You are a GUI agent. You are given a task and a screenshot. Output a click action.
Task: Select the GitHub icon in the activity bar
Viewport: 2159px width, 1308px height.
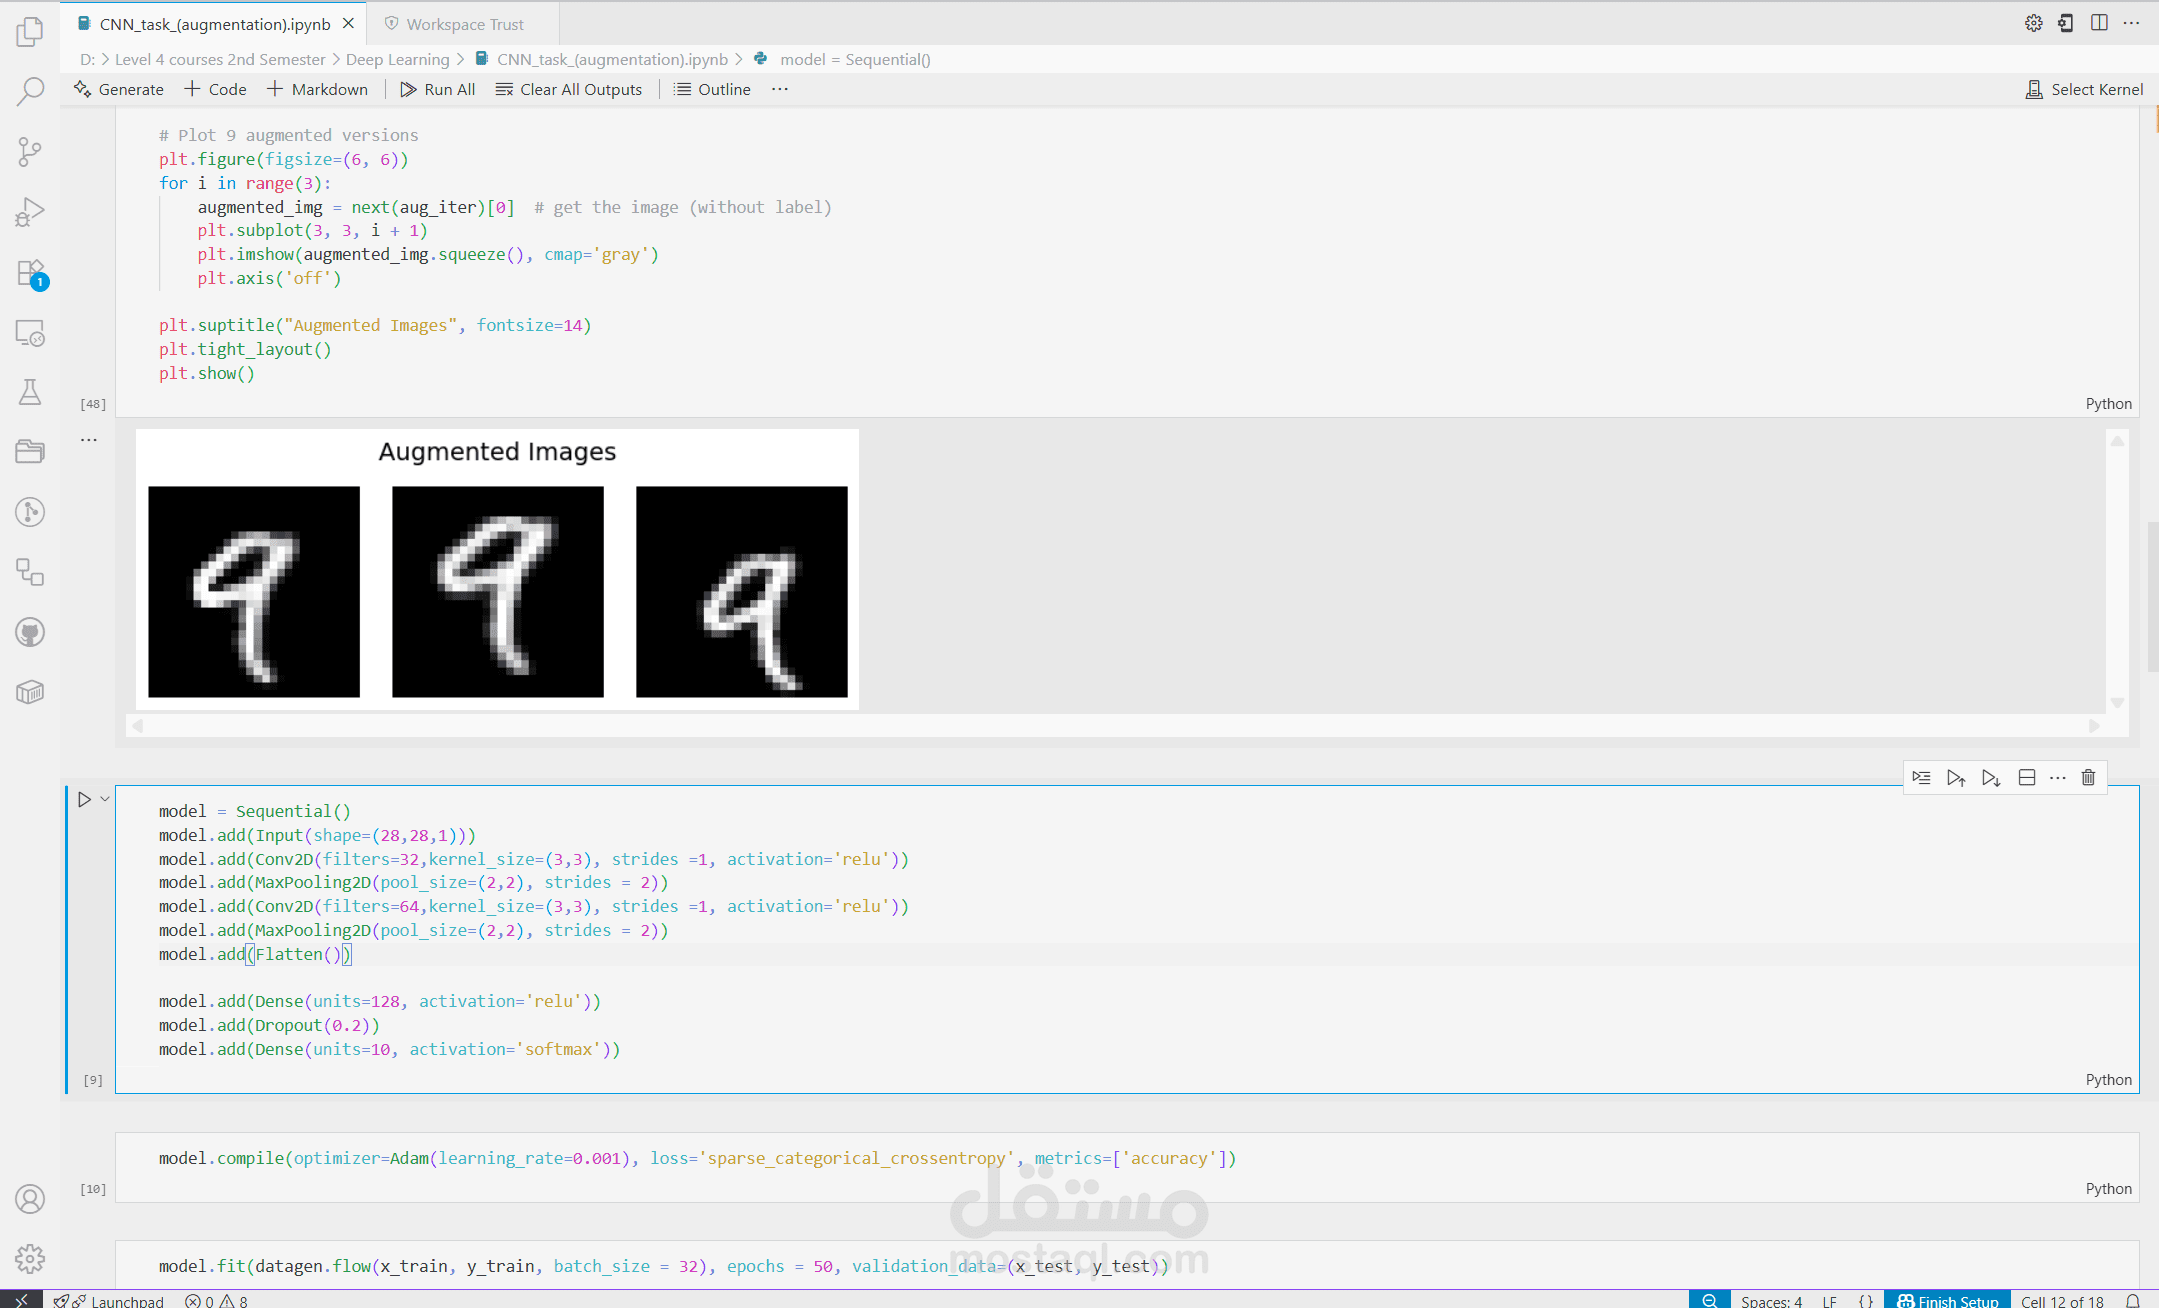(x=30, y=632)
